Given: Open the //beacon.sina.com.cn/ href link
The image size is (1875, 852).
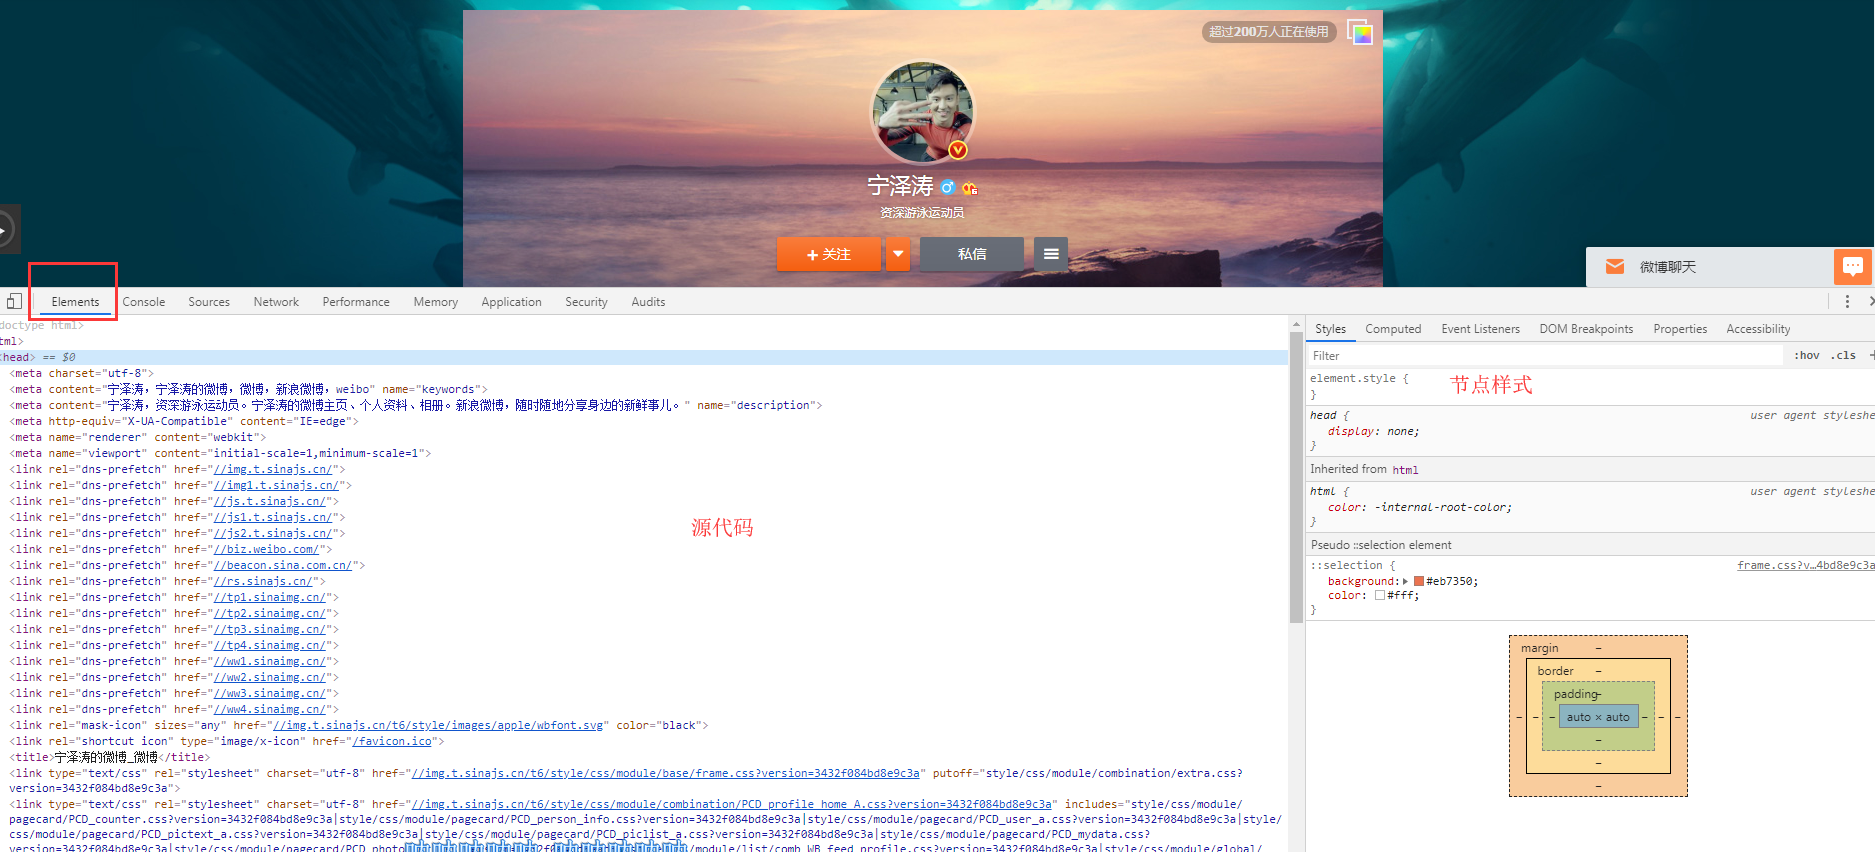Looking at the screenshot, I should pos(282,565).
